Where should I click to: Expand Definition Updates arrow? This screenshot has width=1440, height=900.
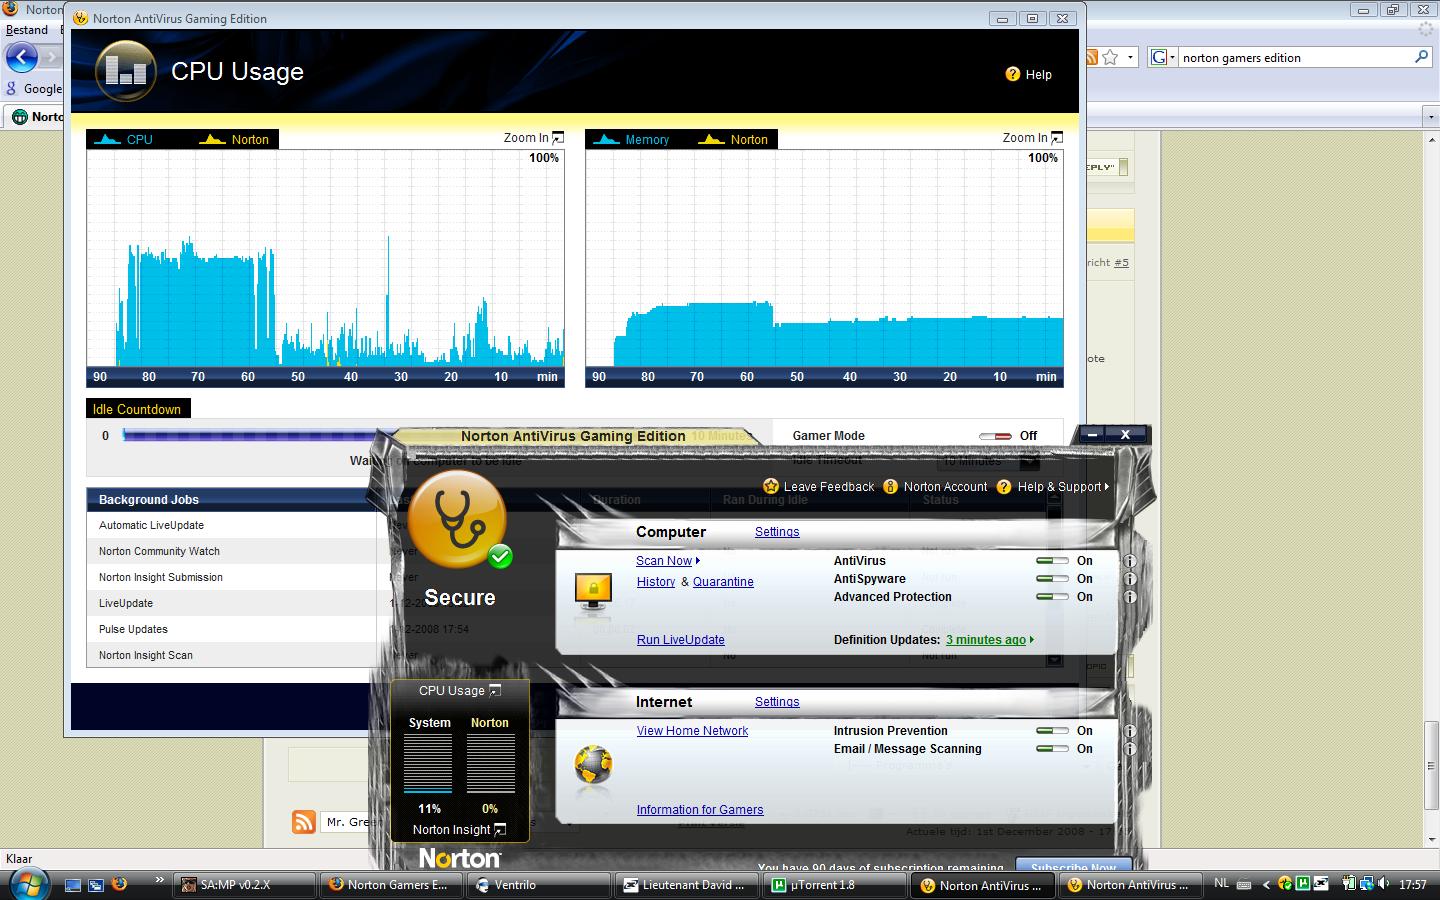[1031, 640]
